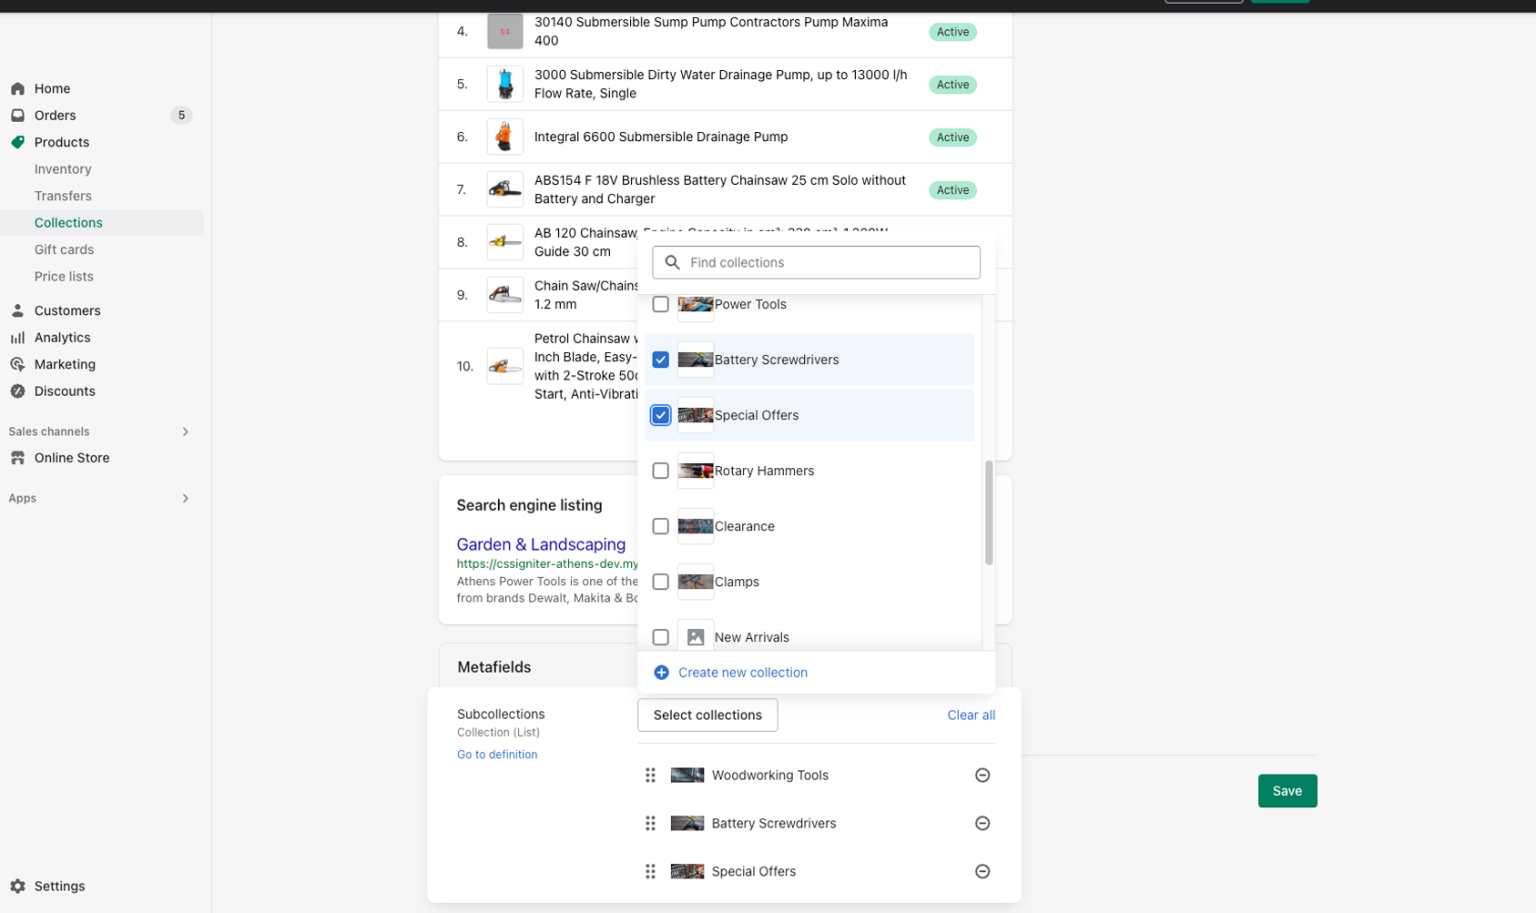Remove Special Offers using its minus icon

[x=982, y=871]
